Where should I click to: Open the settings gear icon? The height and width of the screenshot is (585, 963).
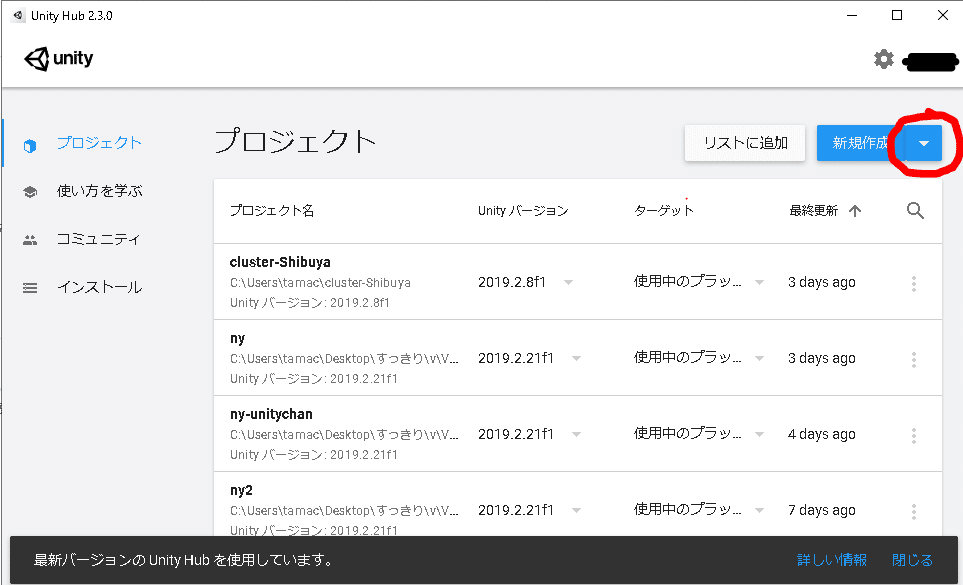pyautogui.click(x=884, y=60)
